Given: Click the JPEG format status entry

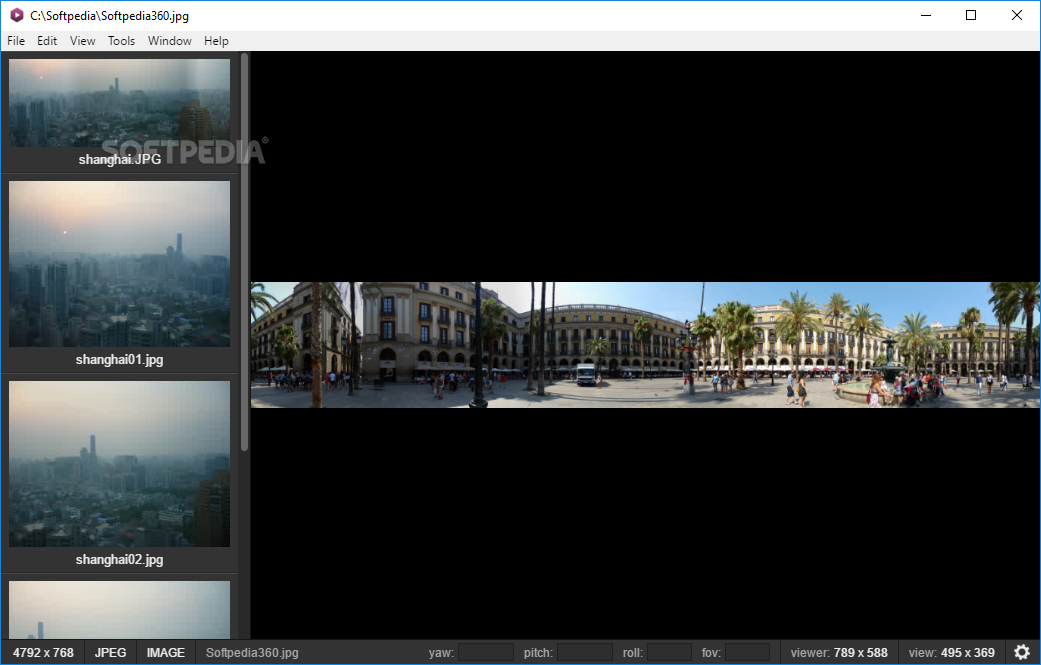Looking at the screenshot, I should 110,652.
